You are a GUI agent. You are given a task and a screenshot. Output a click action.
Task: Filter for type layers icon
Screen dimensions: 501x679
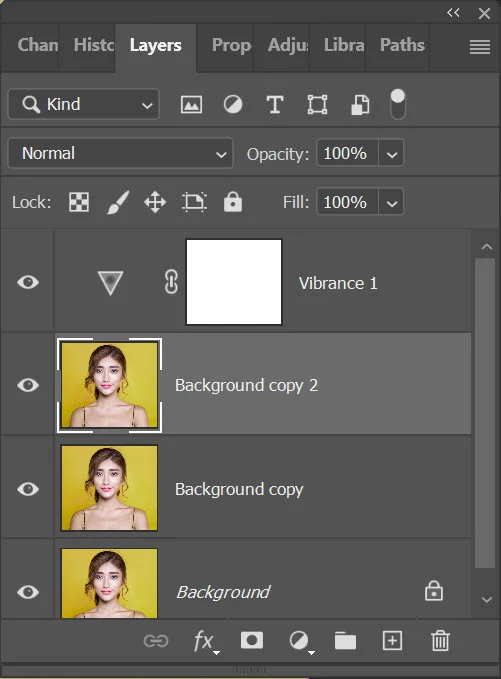point(275,104)
